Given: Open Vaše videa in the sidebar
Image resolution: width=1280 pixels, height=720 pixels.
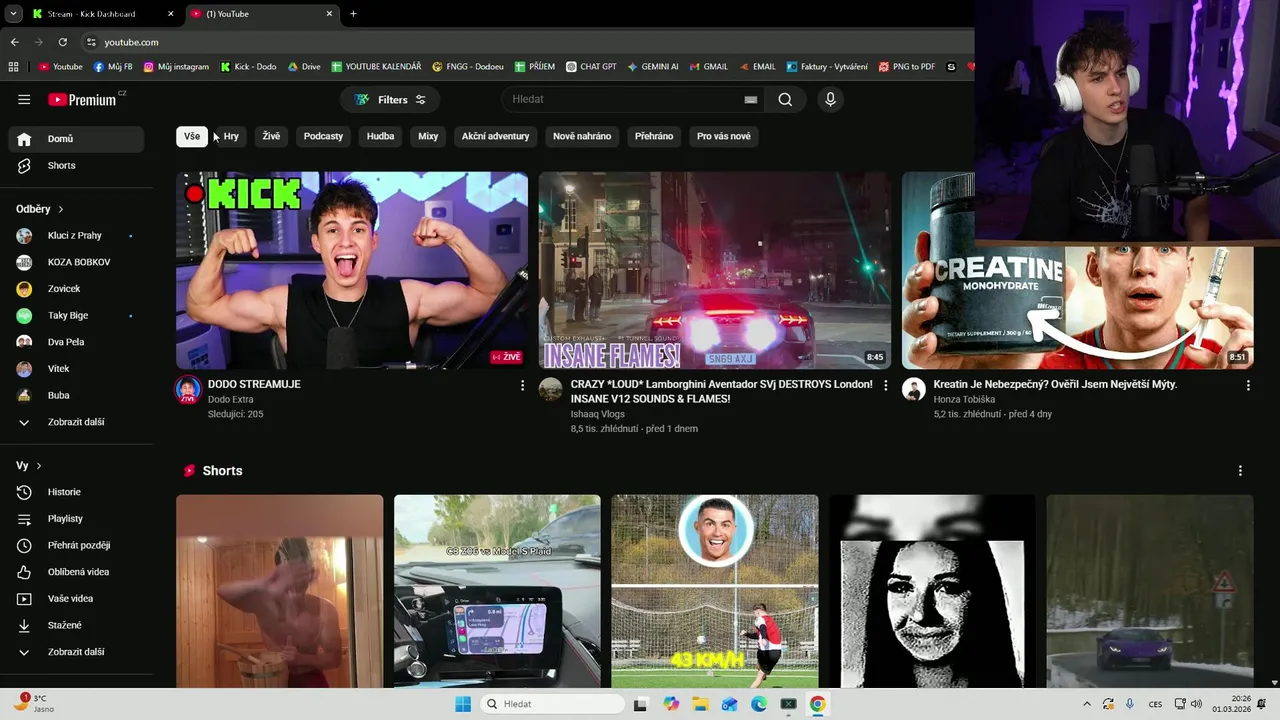Looking at the screenshot, I should [76, 599].
